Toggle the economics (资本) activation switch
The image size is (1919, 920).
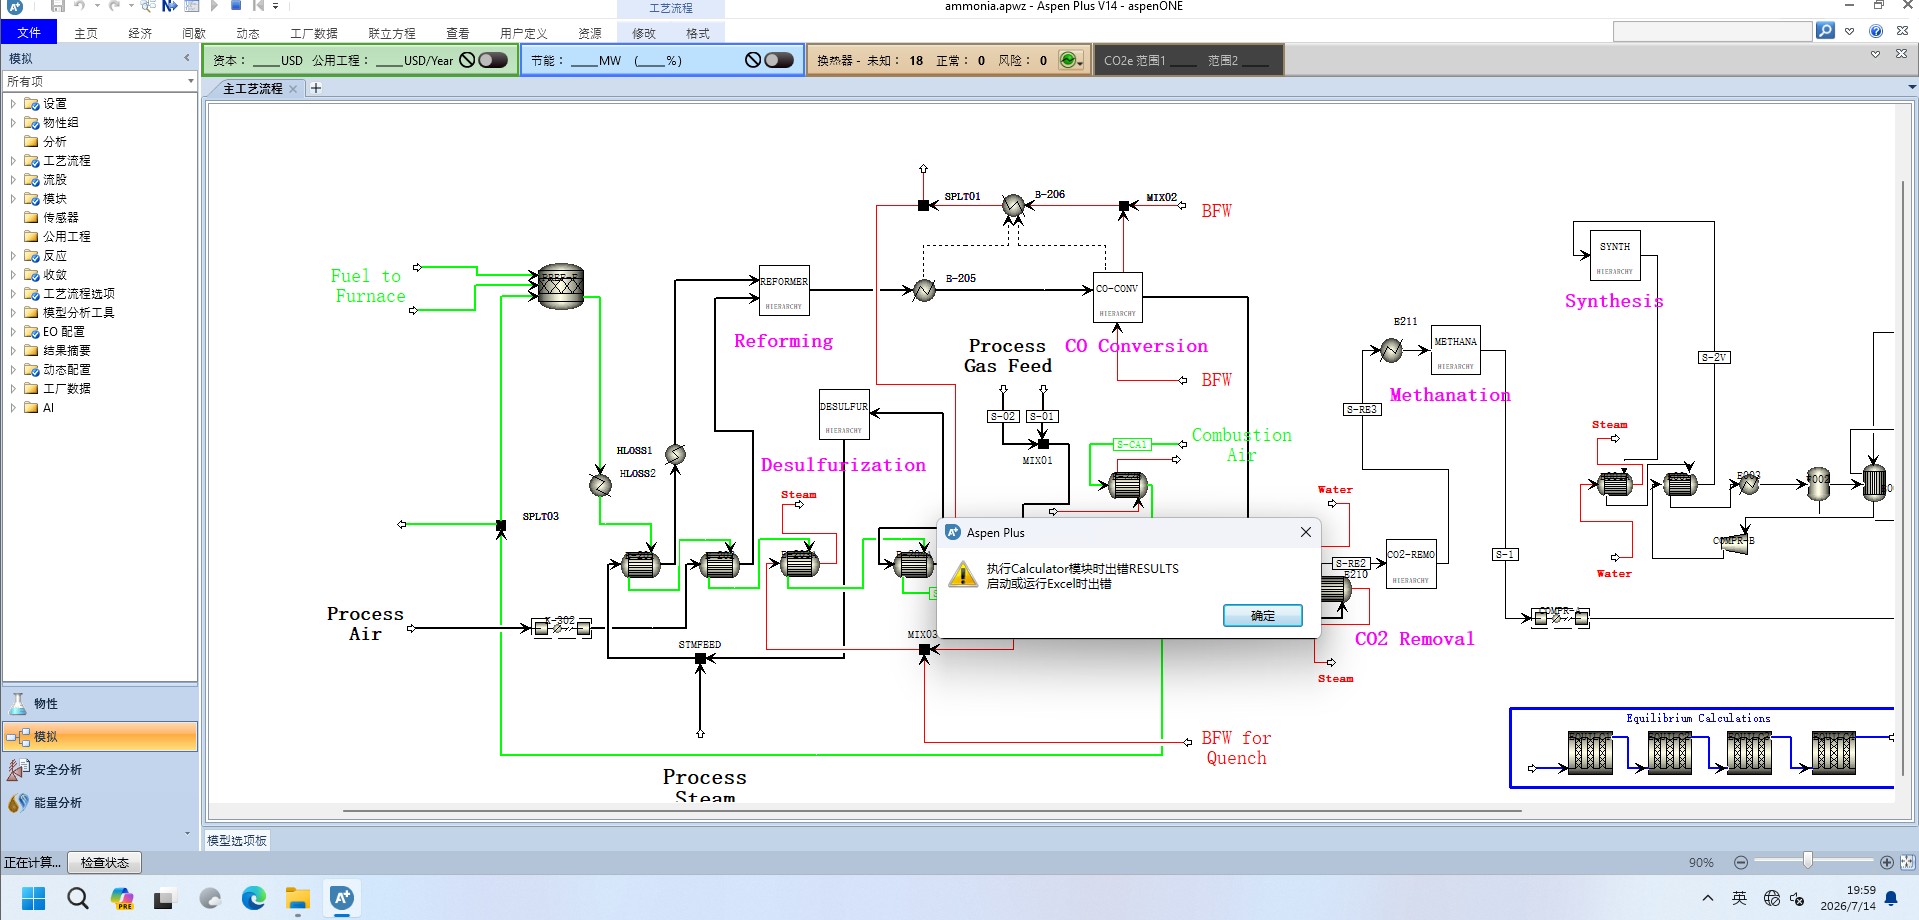pos(493,60)
